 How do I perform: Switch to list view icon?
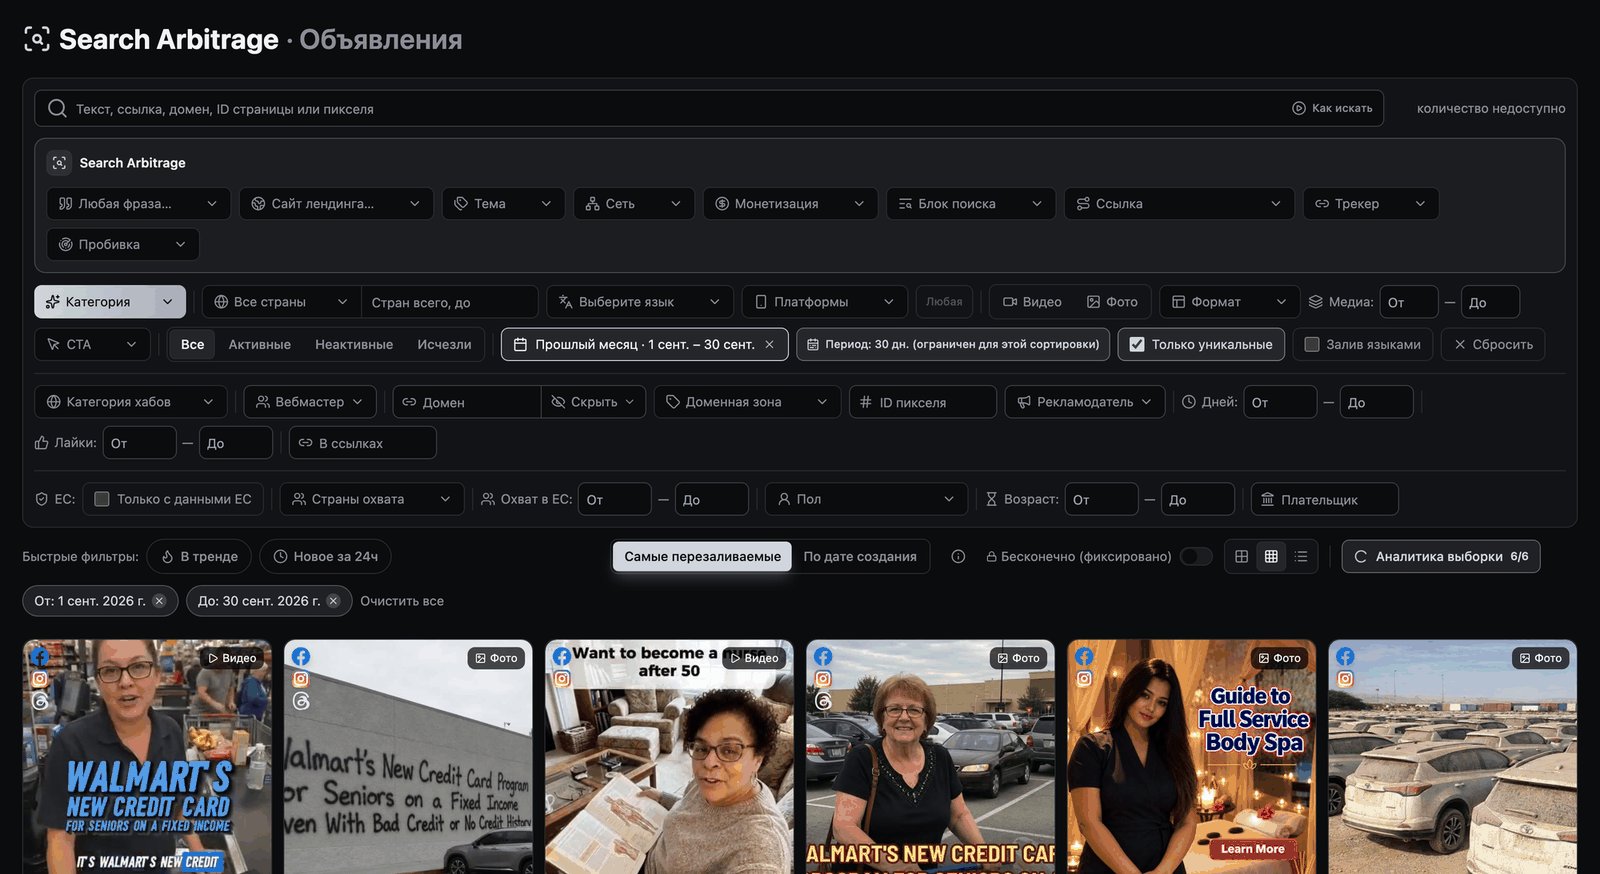(x=1301, y=557)
